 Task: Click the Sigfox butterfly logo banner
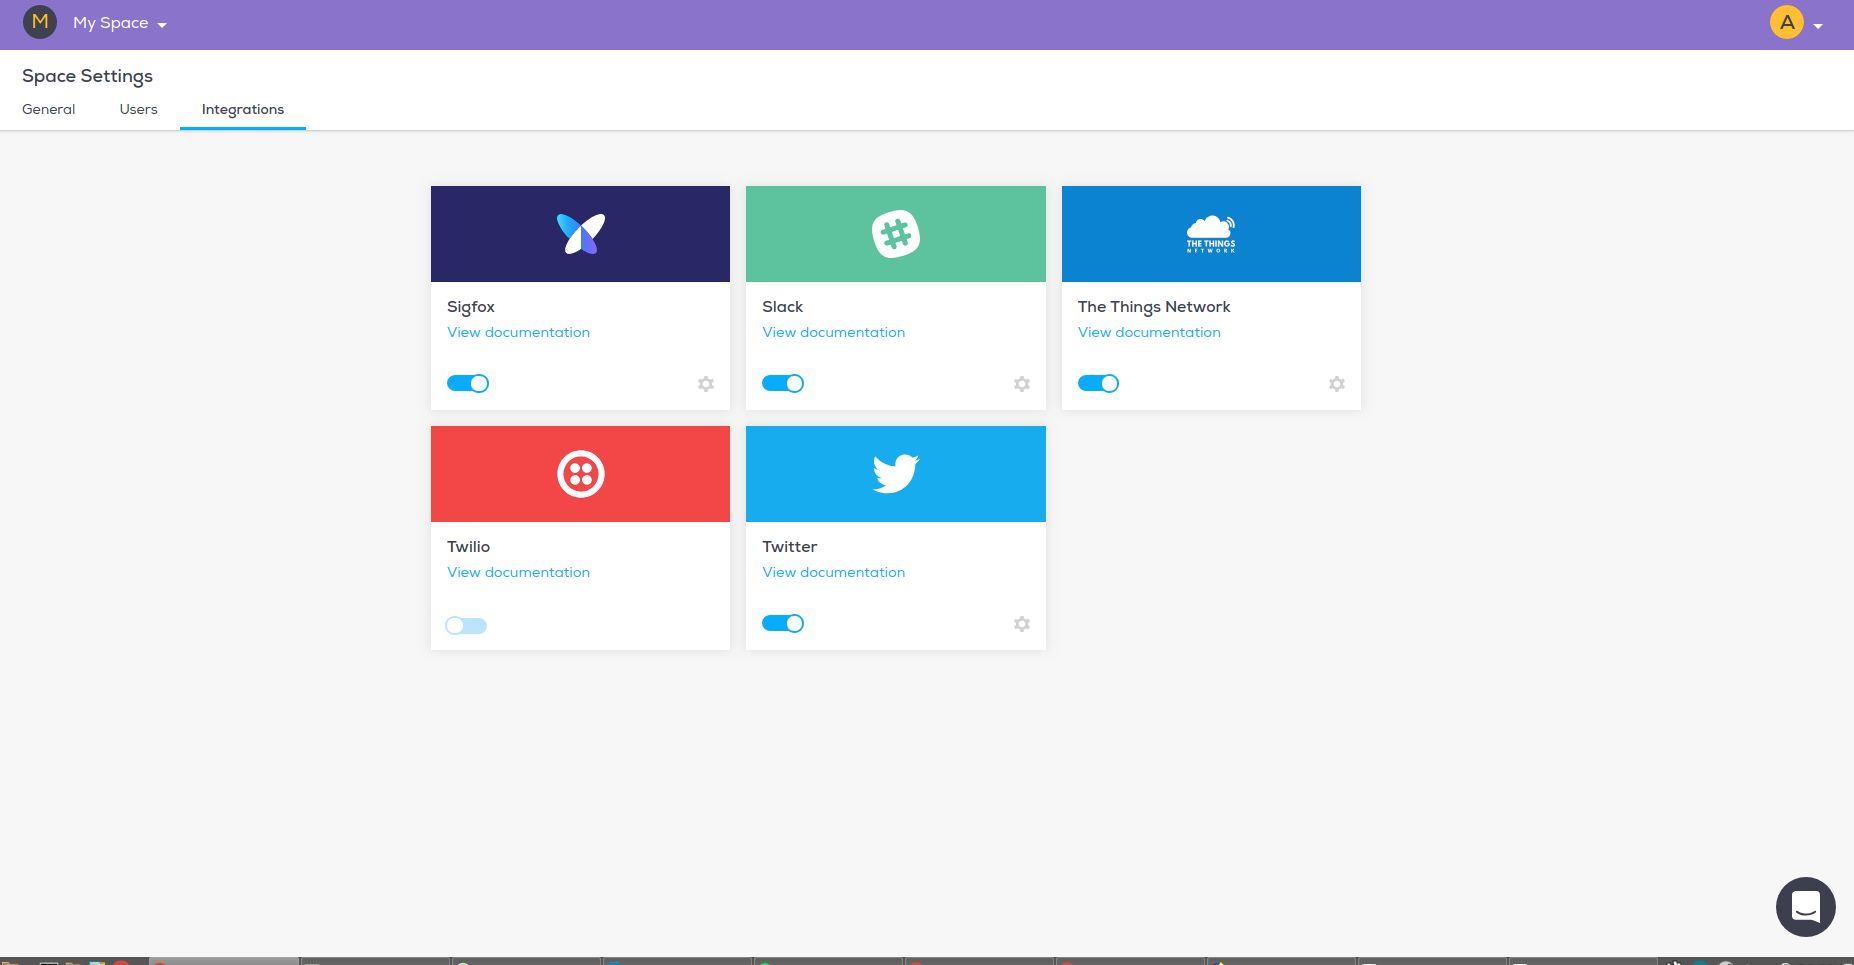point(580,234)
